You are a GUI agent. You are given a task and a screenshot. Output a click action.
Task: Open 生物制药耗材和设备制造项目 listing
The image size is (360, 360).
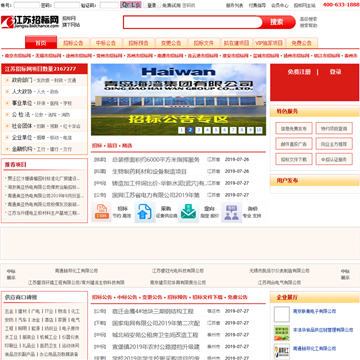(149, 171)
